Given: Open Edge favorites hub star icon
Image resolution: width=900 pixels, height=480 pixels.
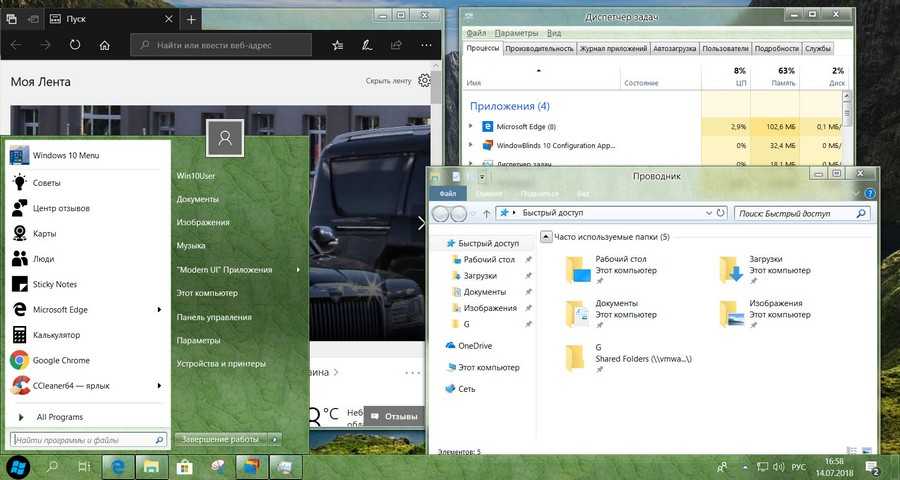Looking at the screenshot, I should click(x=339, y=46).
